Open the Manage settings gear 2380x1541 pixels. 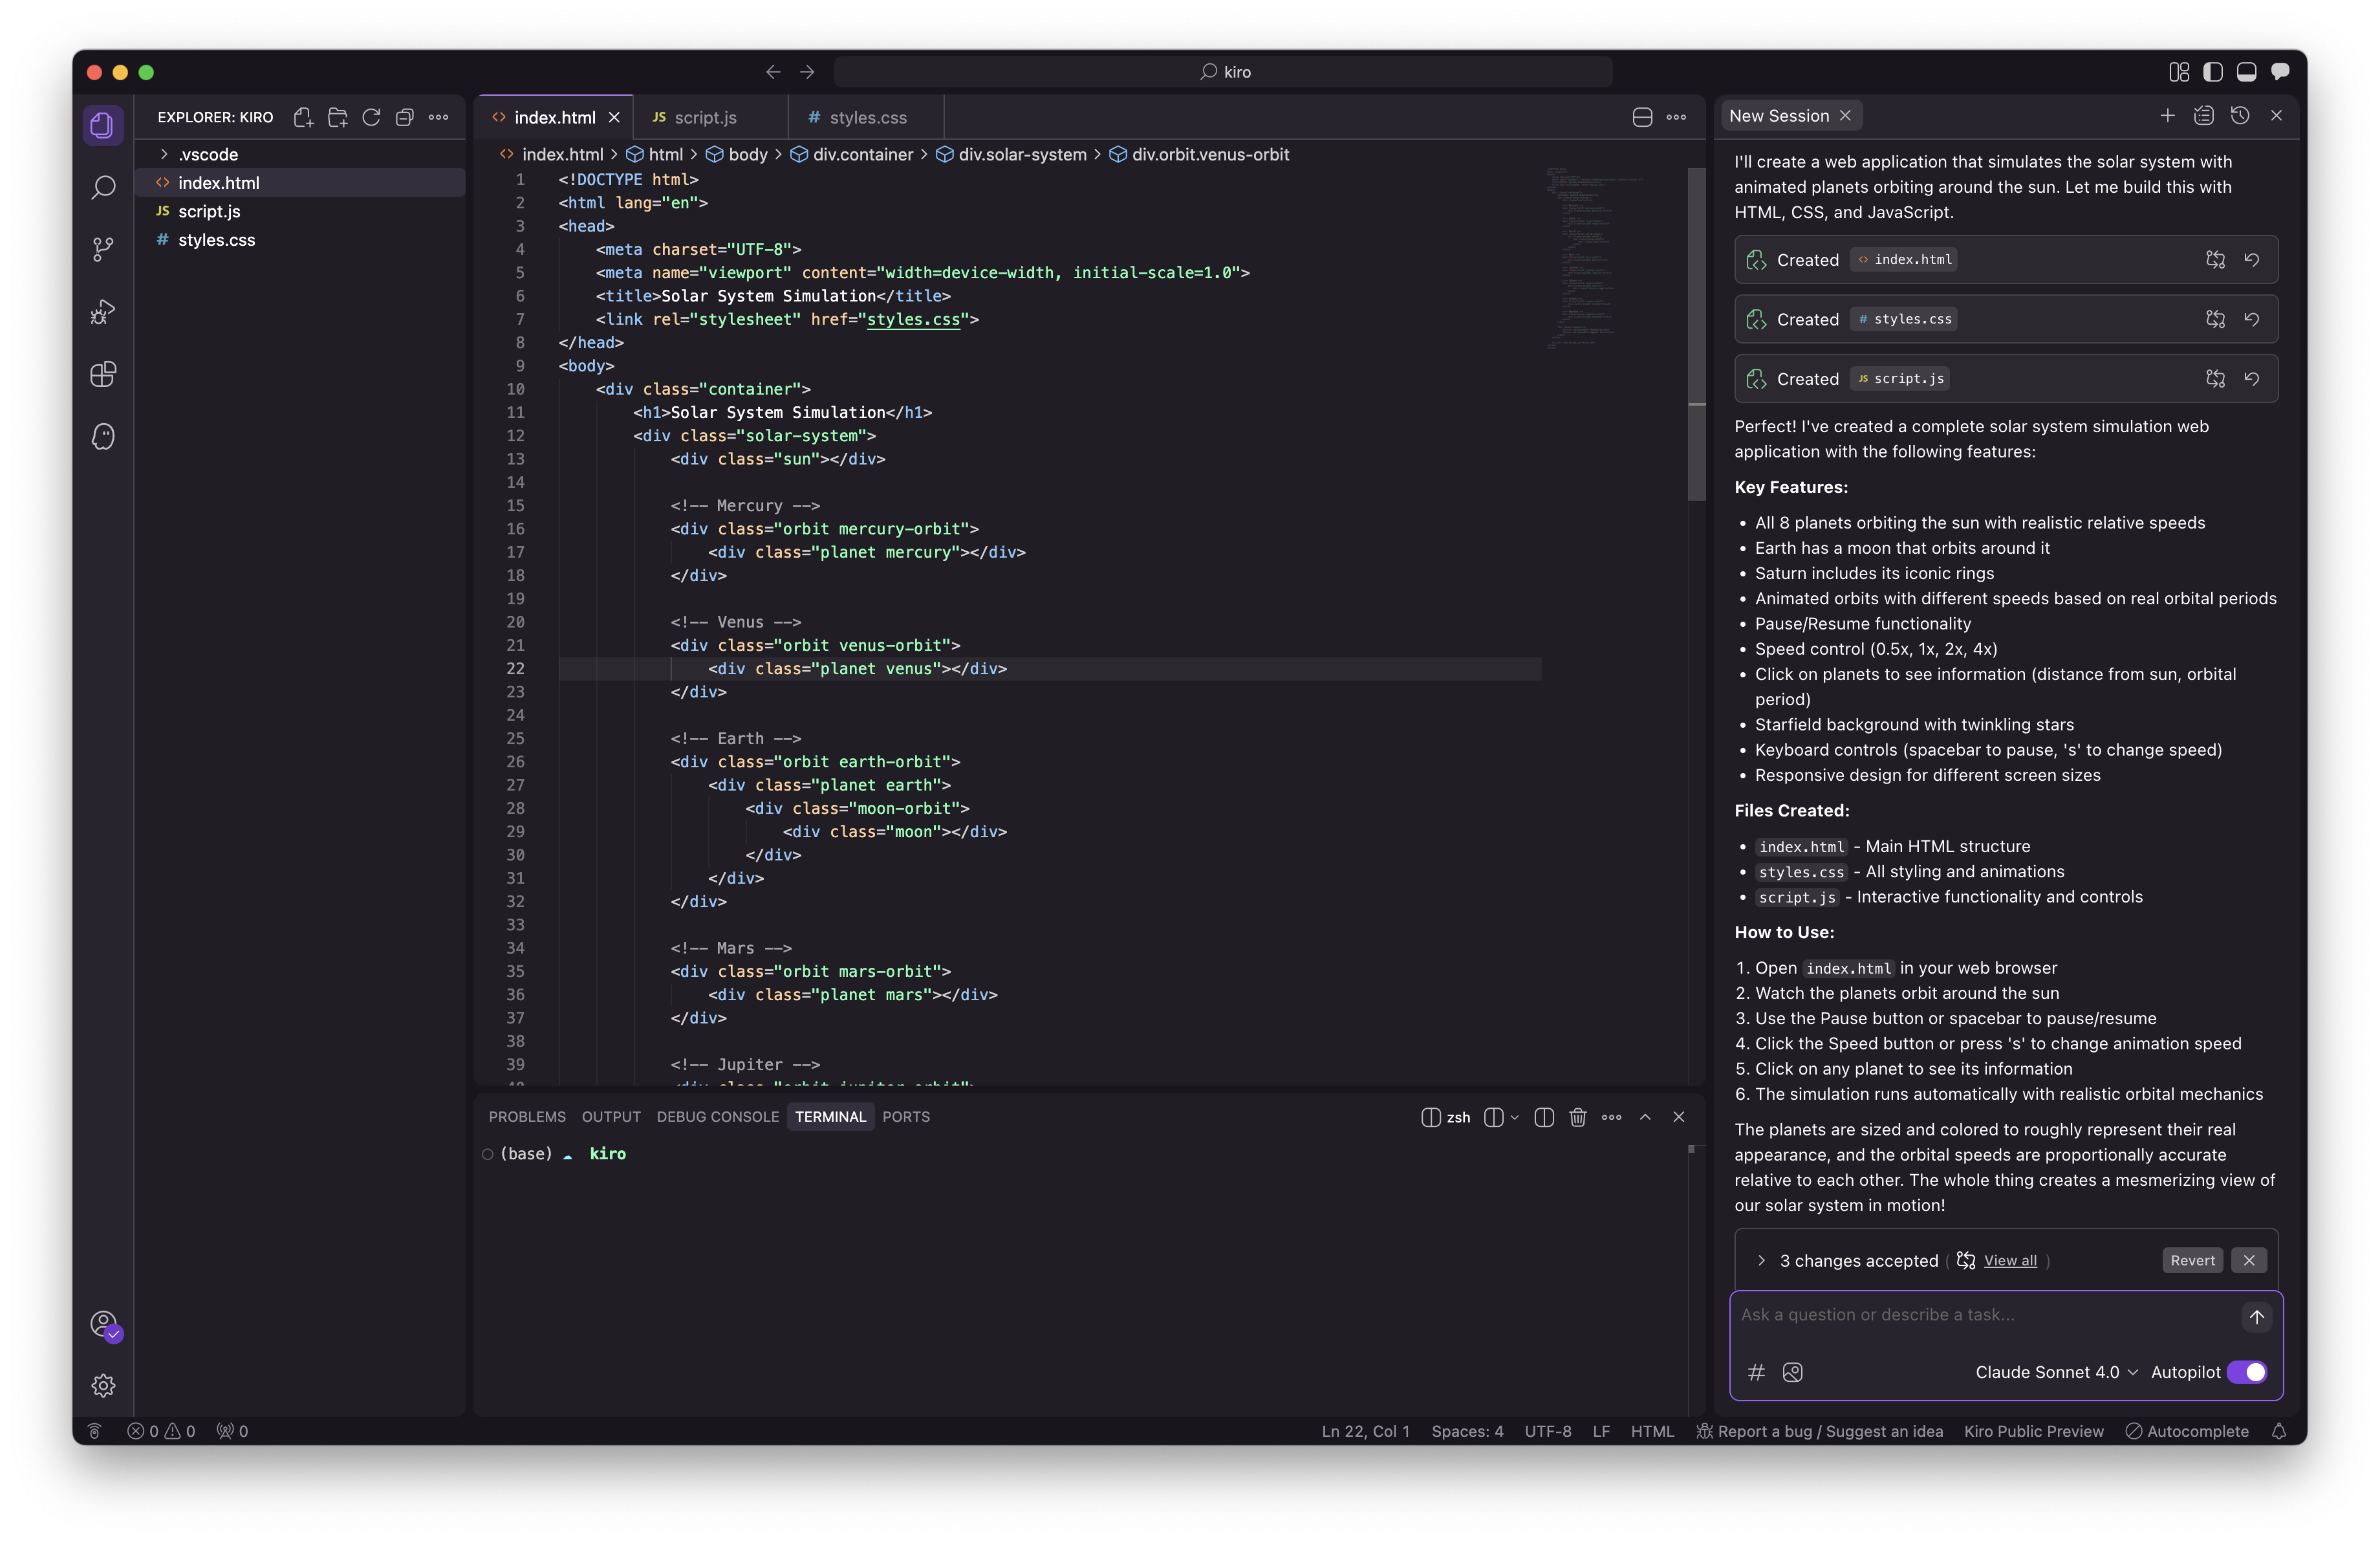(x=103, y=1385)
